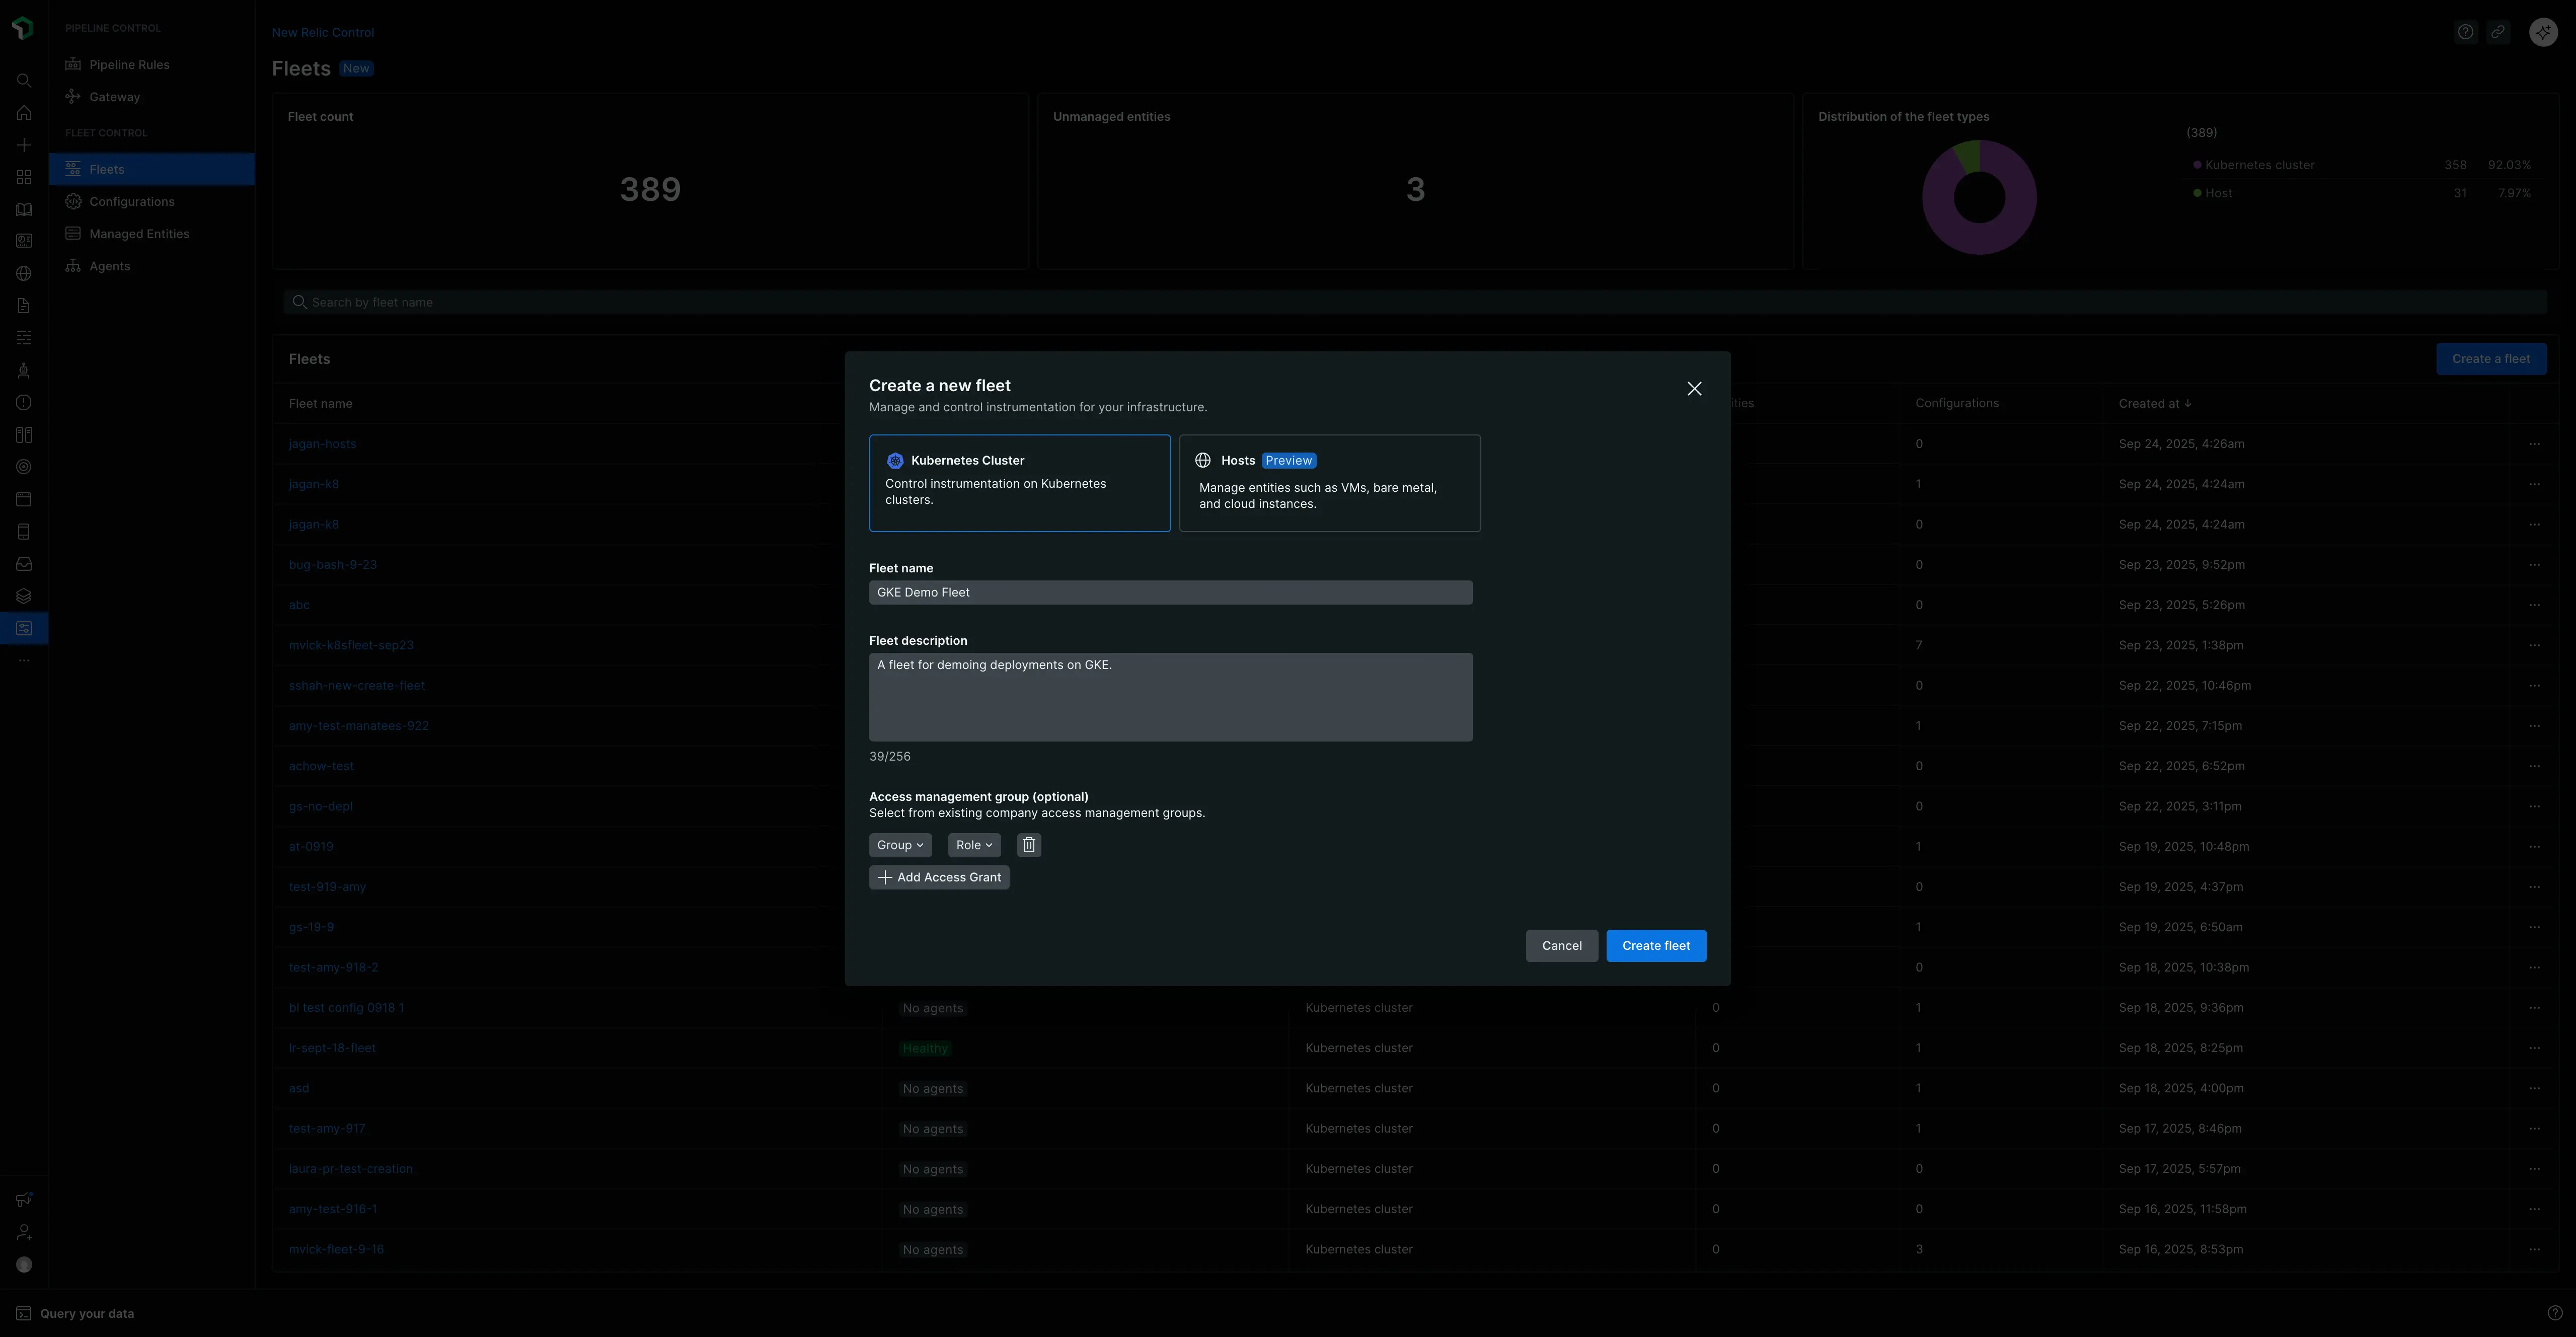The height and width of the screenshot is (1337, 2576).
Task: Open the jagan-hosts fleet link
Action: pos(322,443)
